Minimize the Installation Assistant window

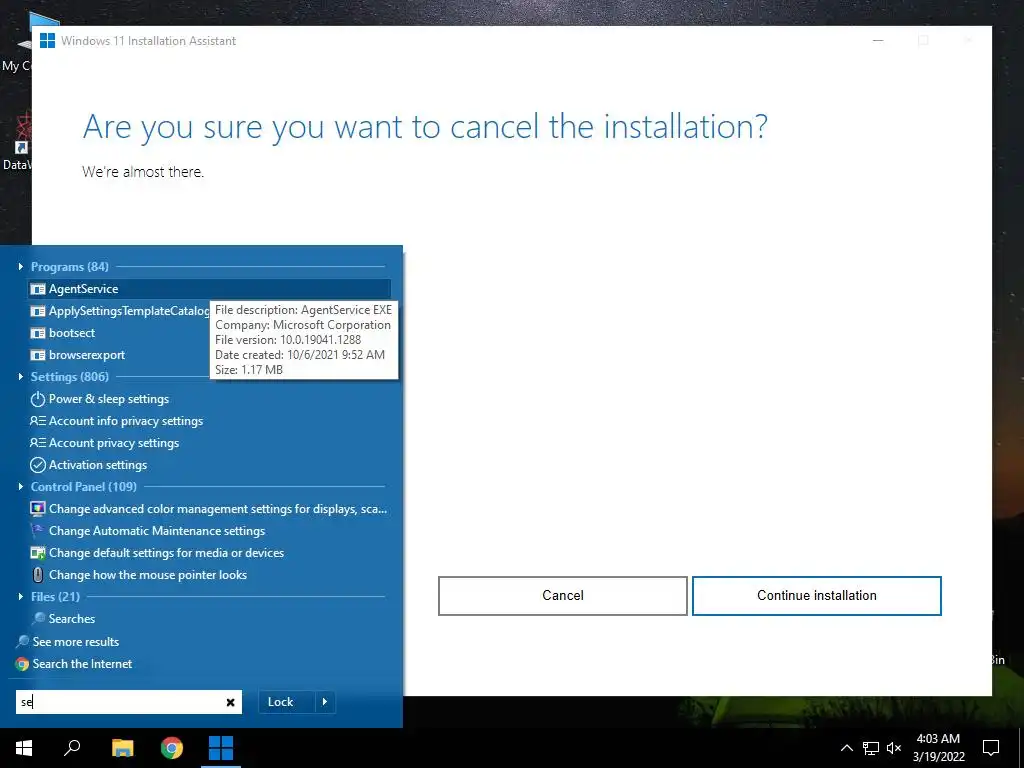pos(878,40)
